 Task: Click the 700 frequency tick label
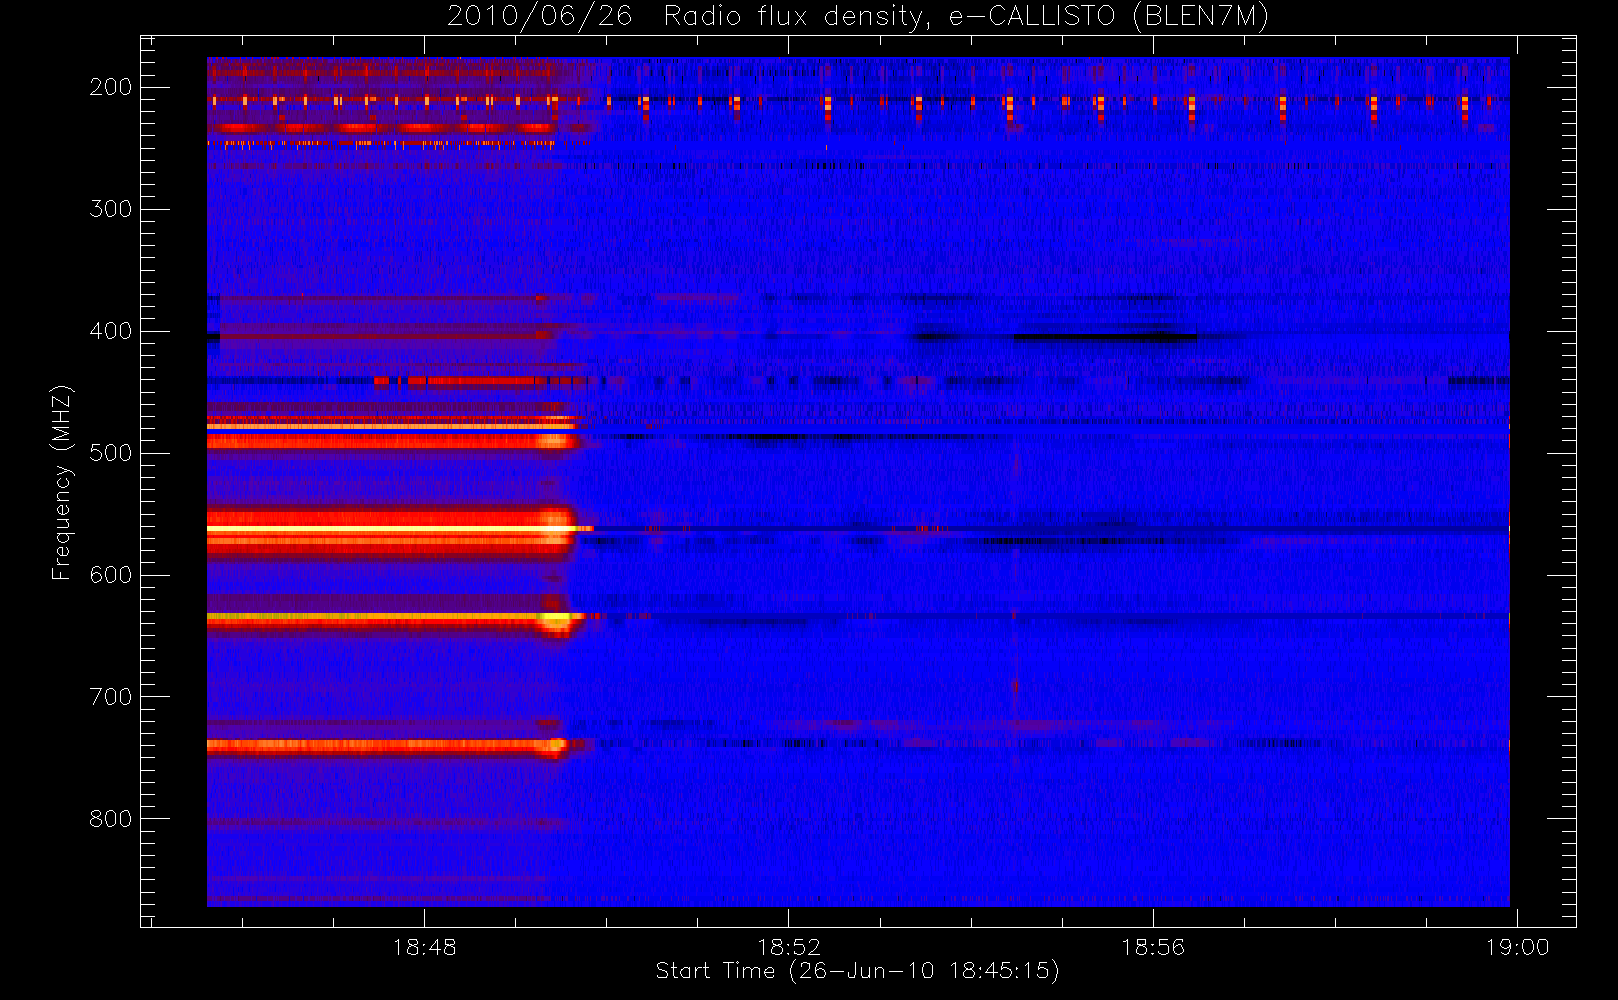coord(111,697)
